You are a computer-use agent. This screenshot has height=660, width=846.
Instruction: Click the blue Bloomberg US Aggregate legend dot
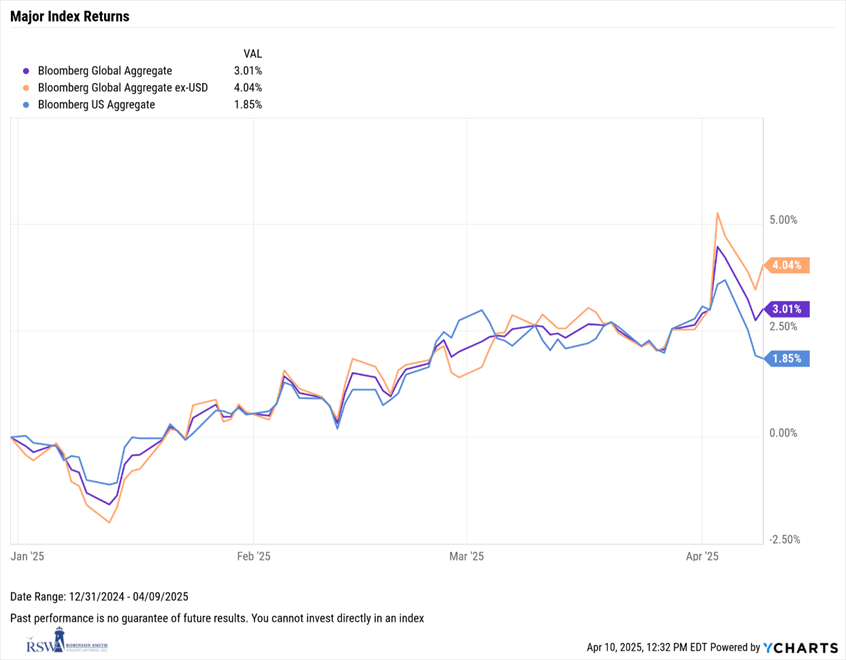26,105
